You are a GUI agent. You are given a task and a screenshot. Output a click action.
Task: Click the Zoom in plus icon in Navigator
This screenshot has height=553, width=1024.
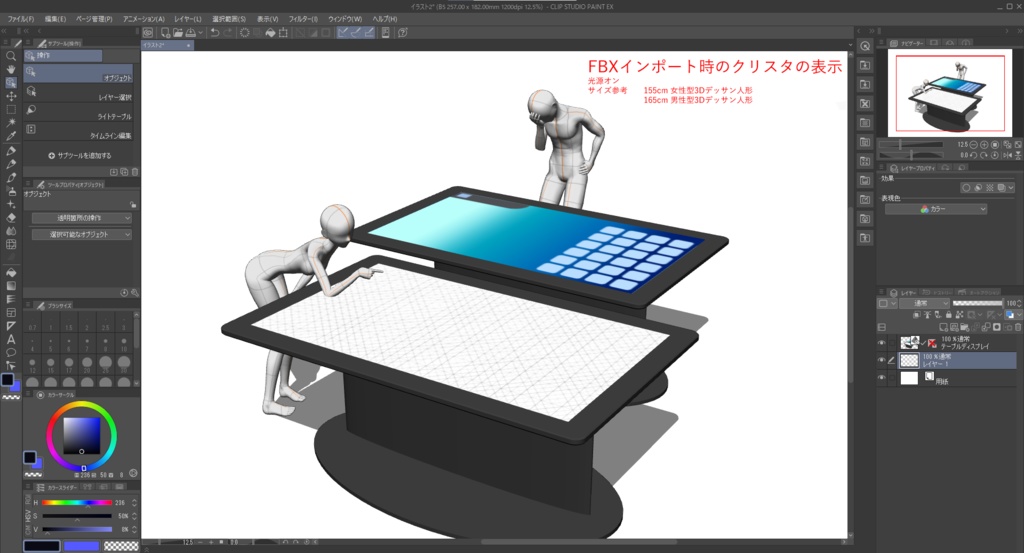tap(984, 145)
